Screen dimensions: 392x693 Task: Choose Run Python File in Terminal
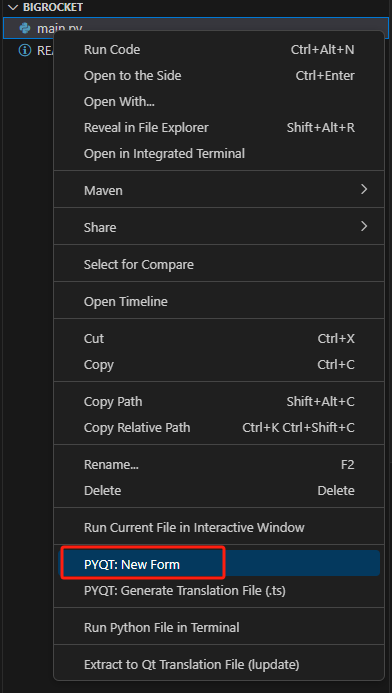[219, 628]
